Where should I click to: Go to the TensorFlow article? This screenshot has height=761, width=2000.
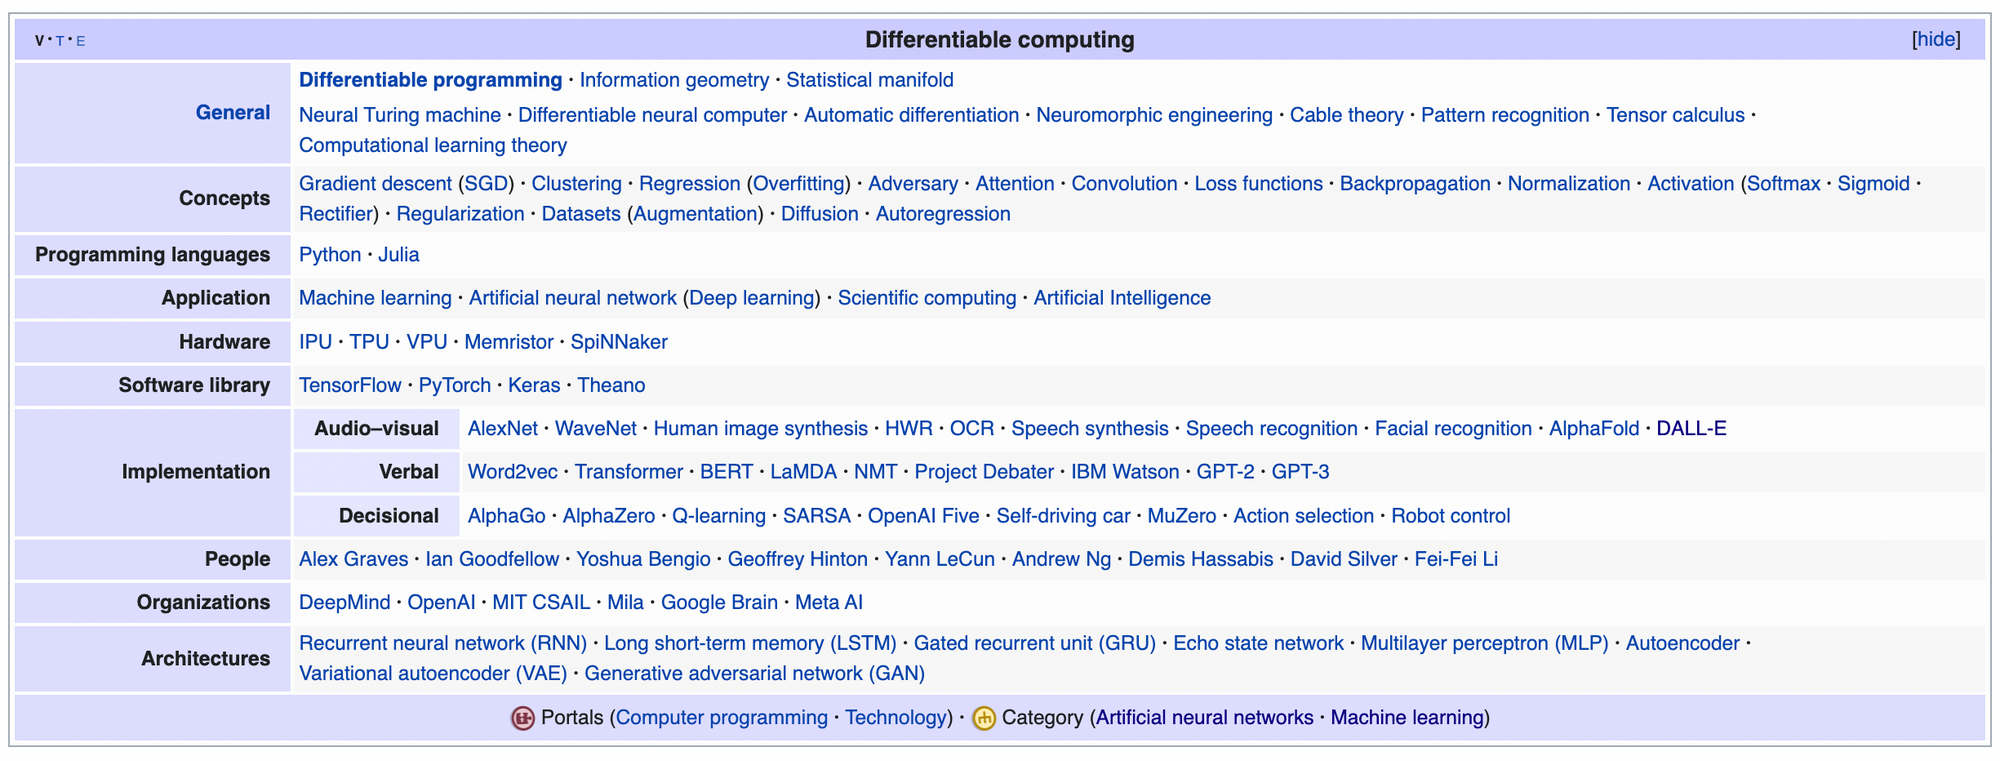click(349, 386)
